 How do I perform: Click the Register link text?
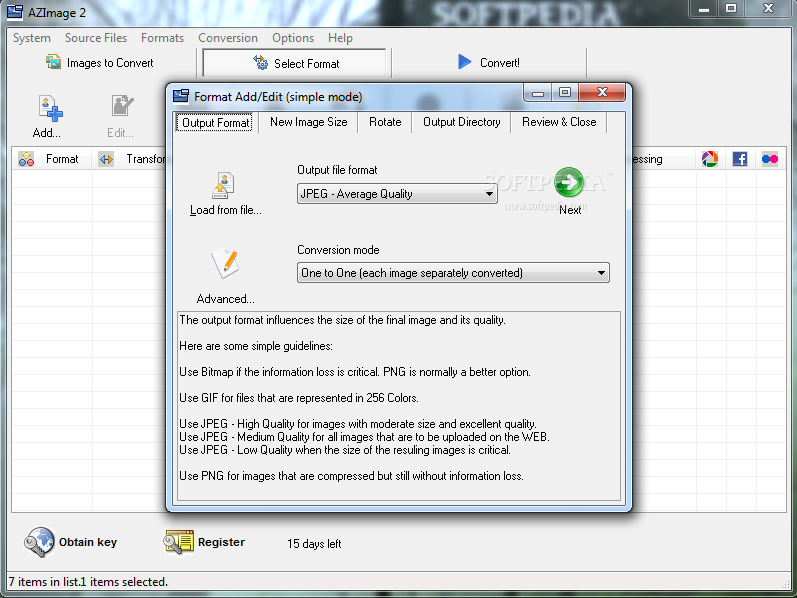(x=221, y=542)
